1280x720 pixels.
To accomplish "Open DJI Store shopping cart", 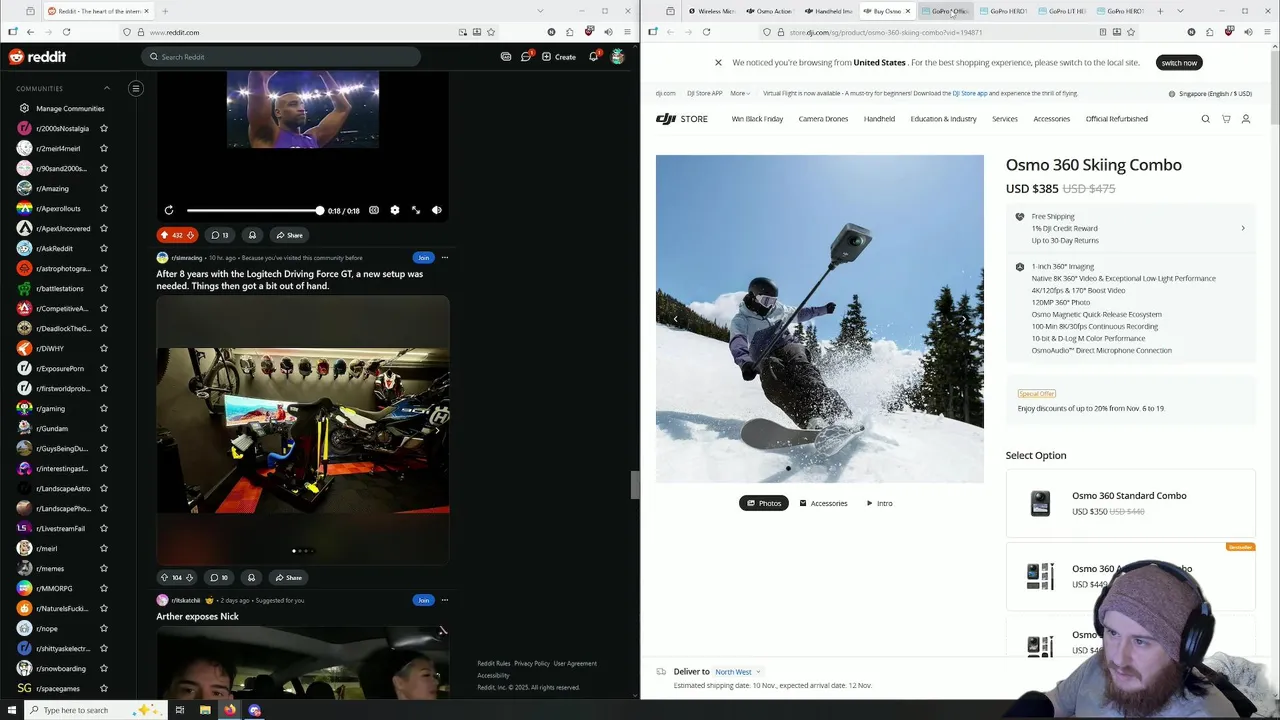I will [x=1226, y=119].
